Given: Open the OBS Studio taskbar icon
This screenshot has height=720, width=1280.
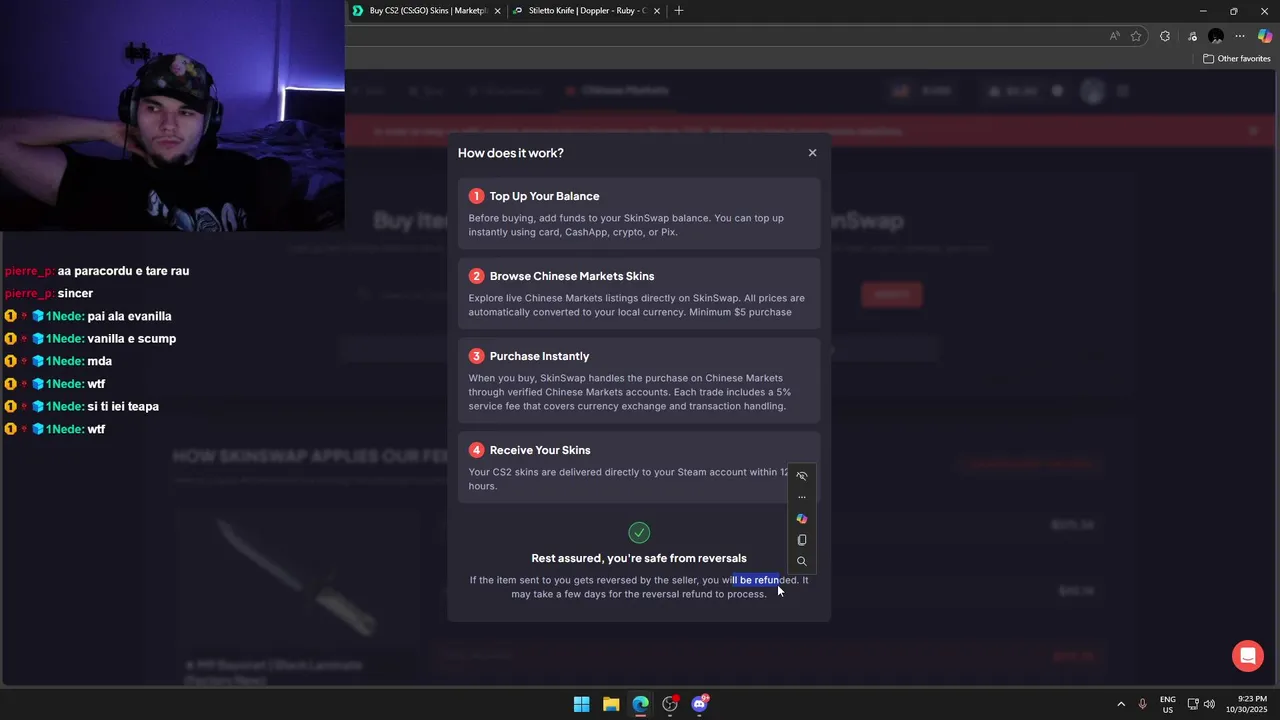Looking at the screenshot, I should pyautogui.click(x=670, y=704).
